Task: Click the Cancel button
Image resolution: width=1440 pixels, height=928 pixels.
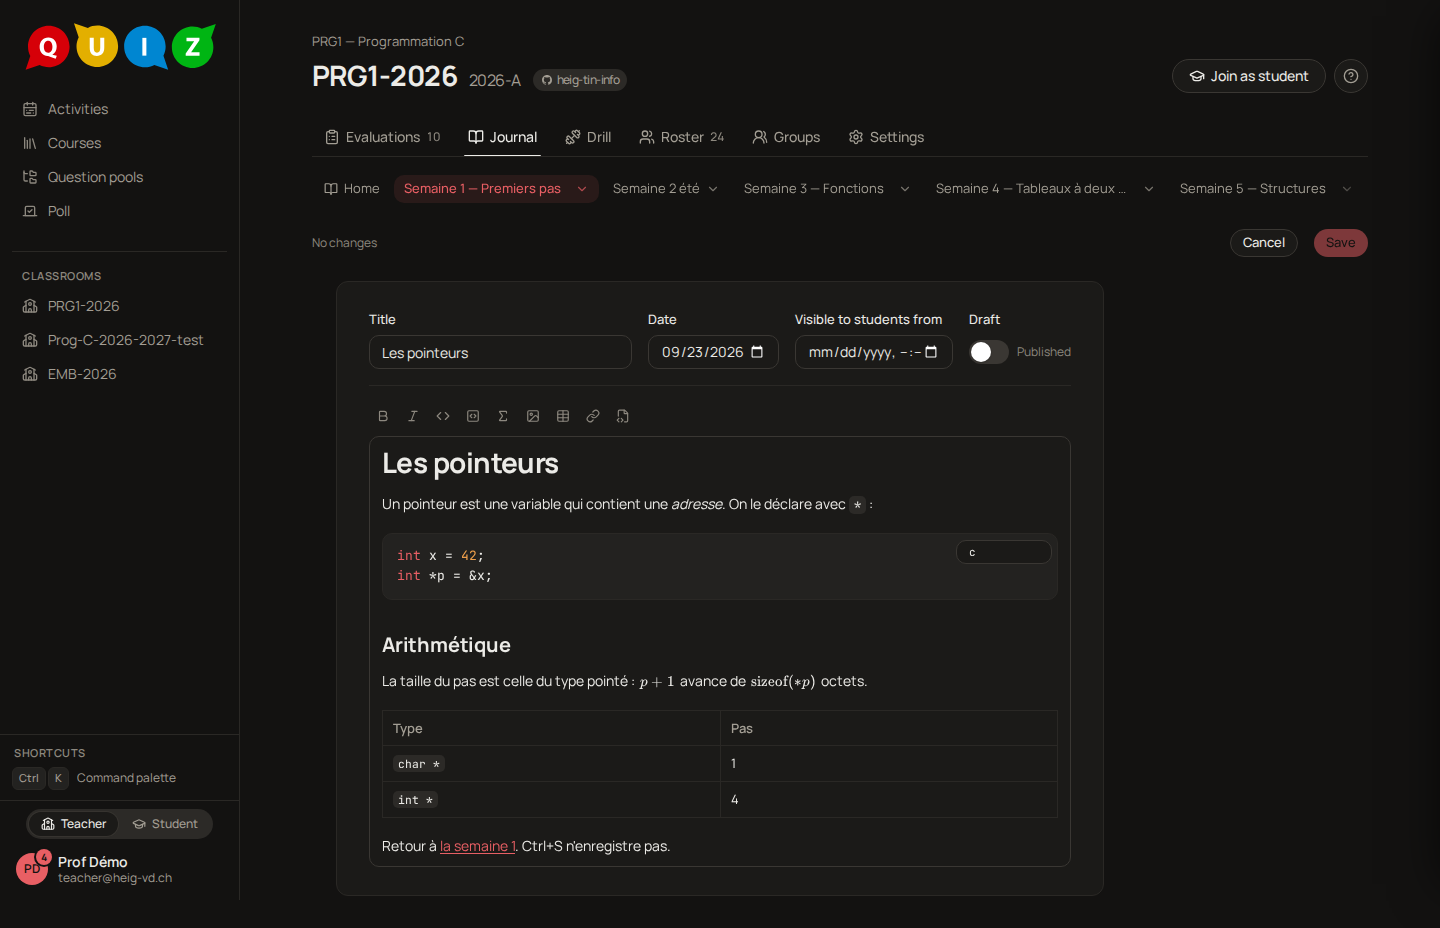Action: tap(1264, 243)
